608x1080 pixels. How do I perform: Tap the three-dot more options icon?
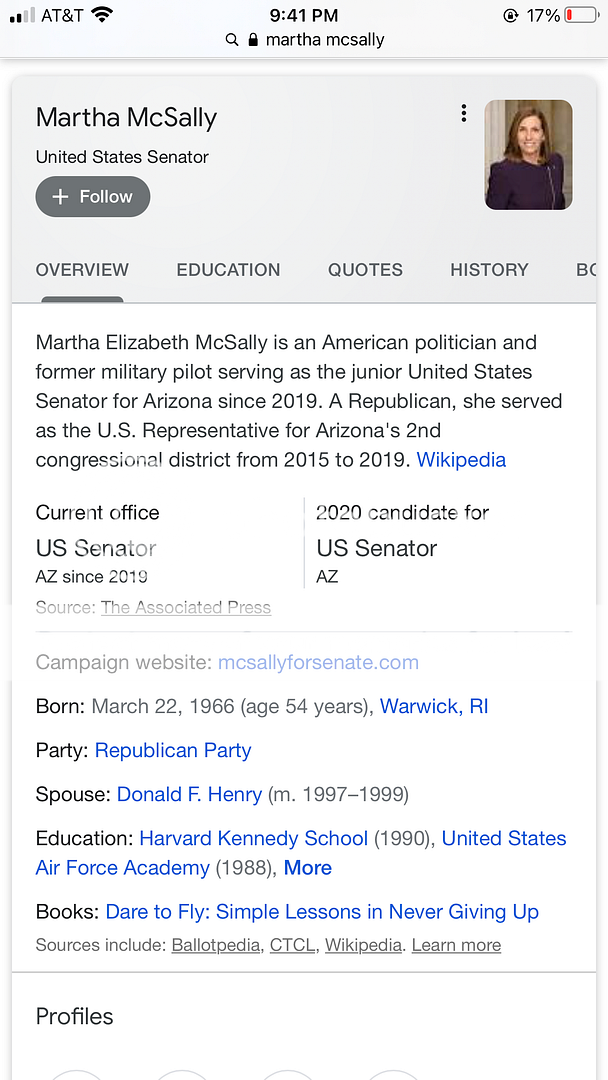tap(463, 113)
